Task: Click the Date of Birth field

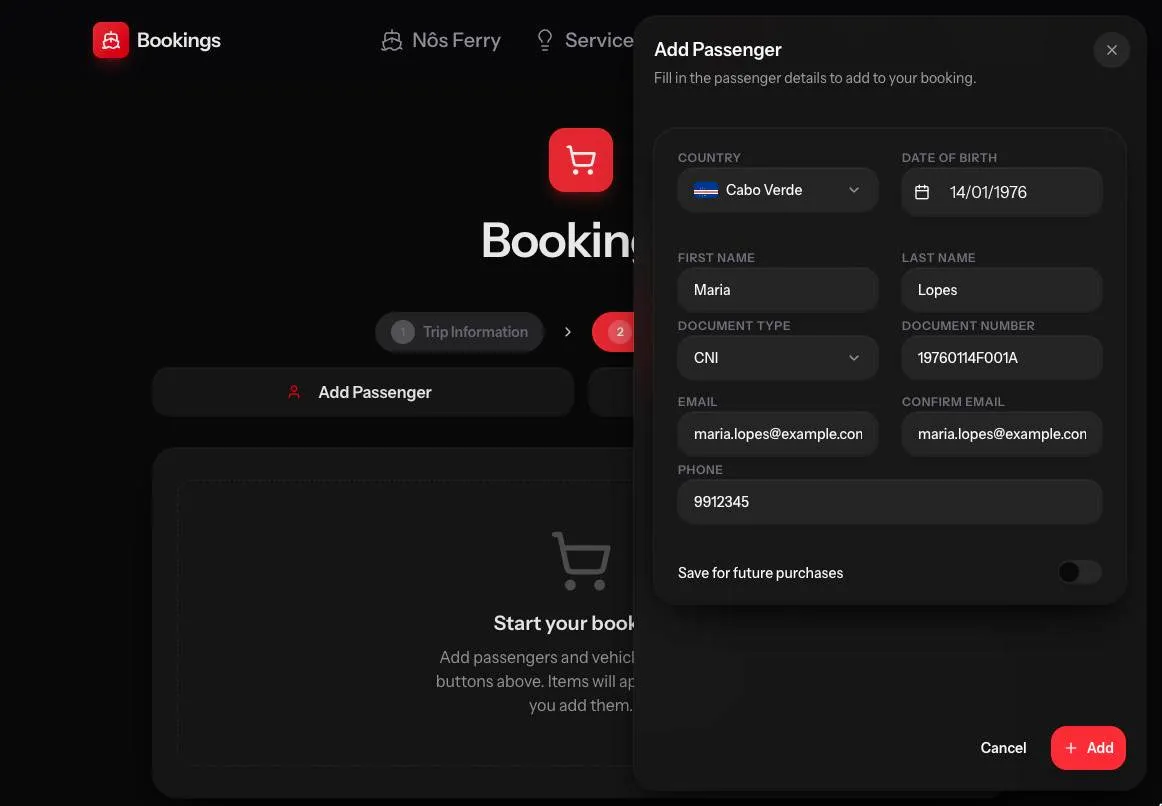Action: click(1002, 193)
